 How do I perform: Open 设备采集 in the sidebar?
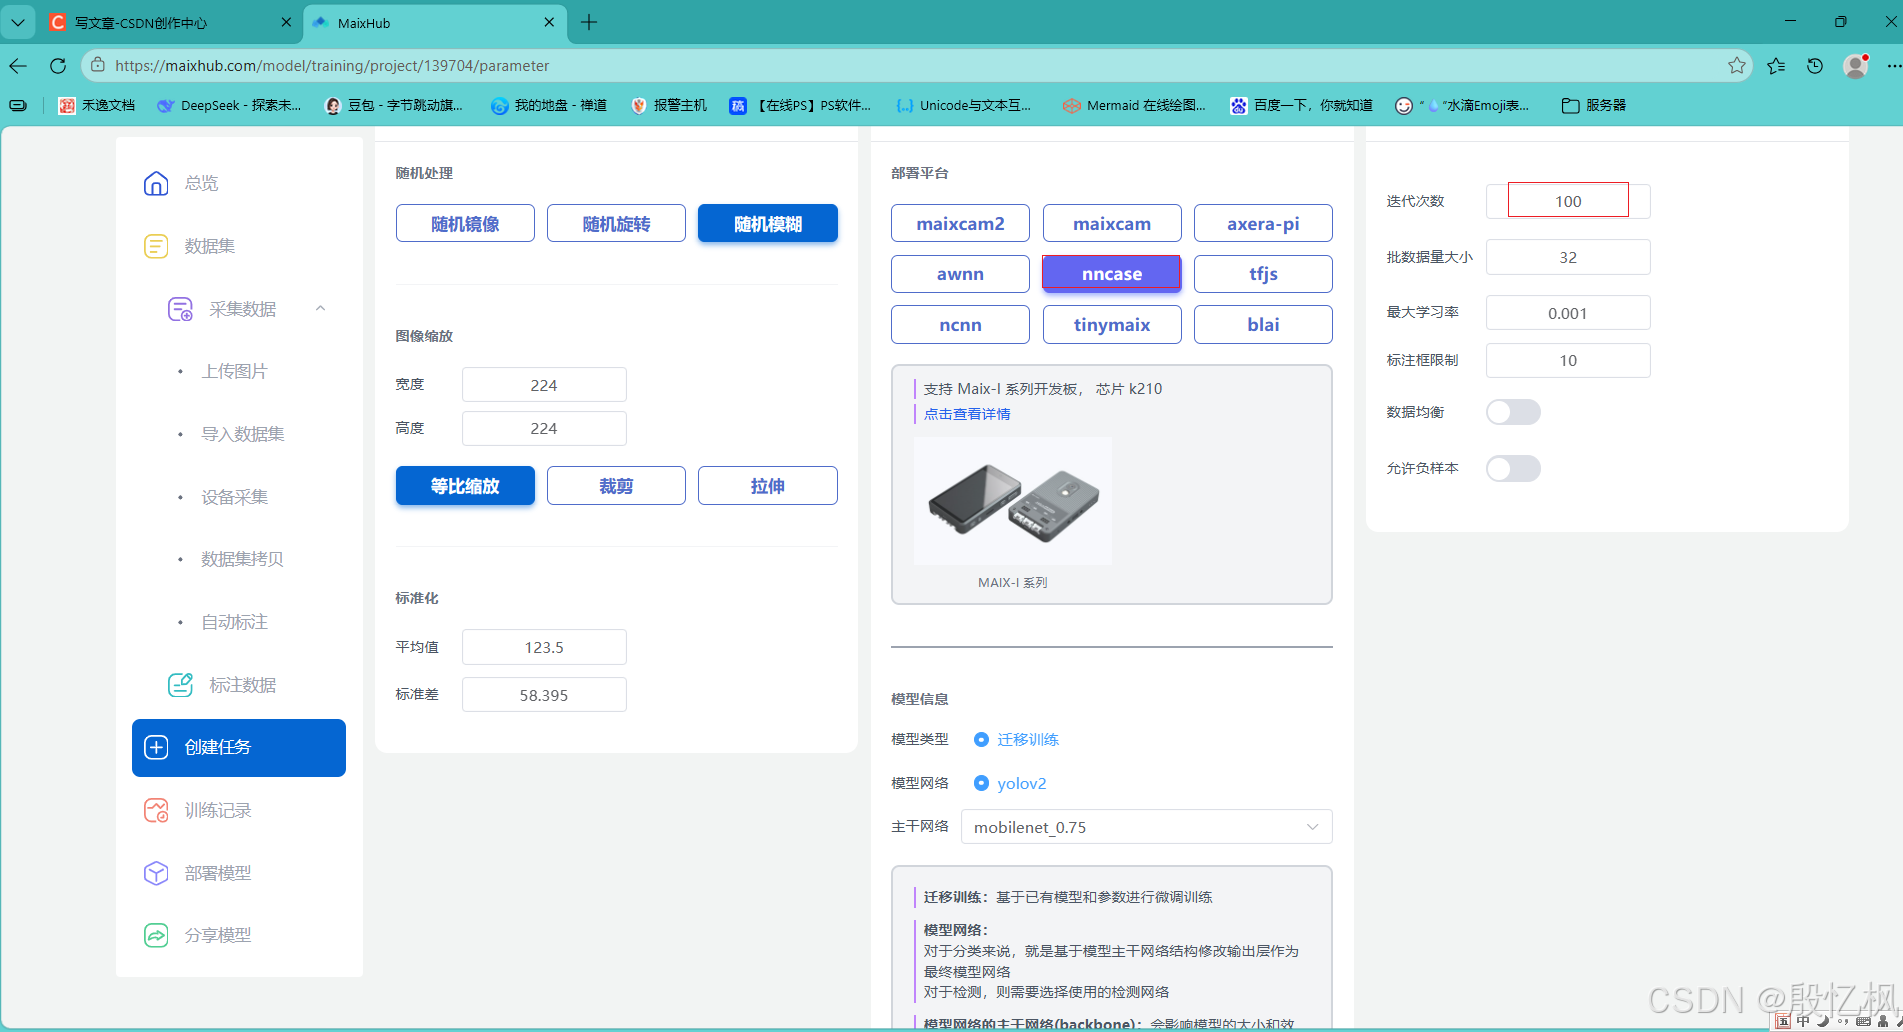(234, 497)
